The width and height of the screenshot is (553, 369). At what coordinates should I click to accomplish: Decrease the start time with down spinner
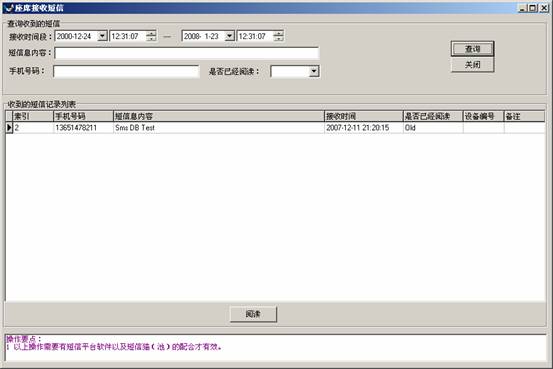coord(151,38)
